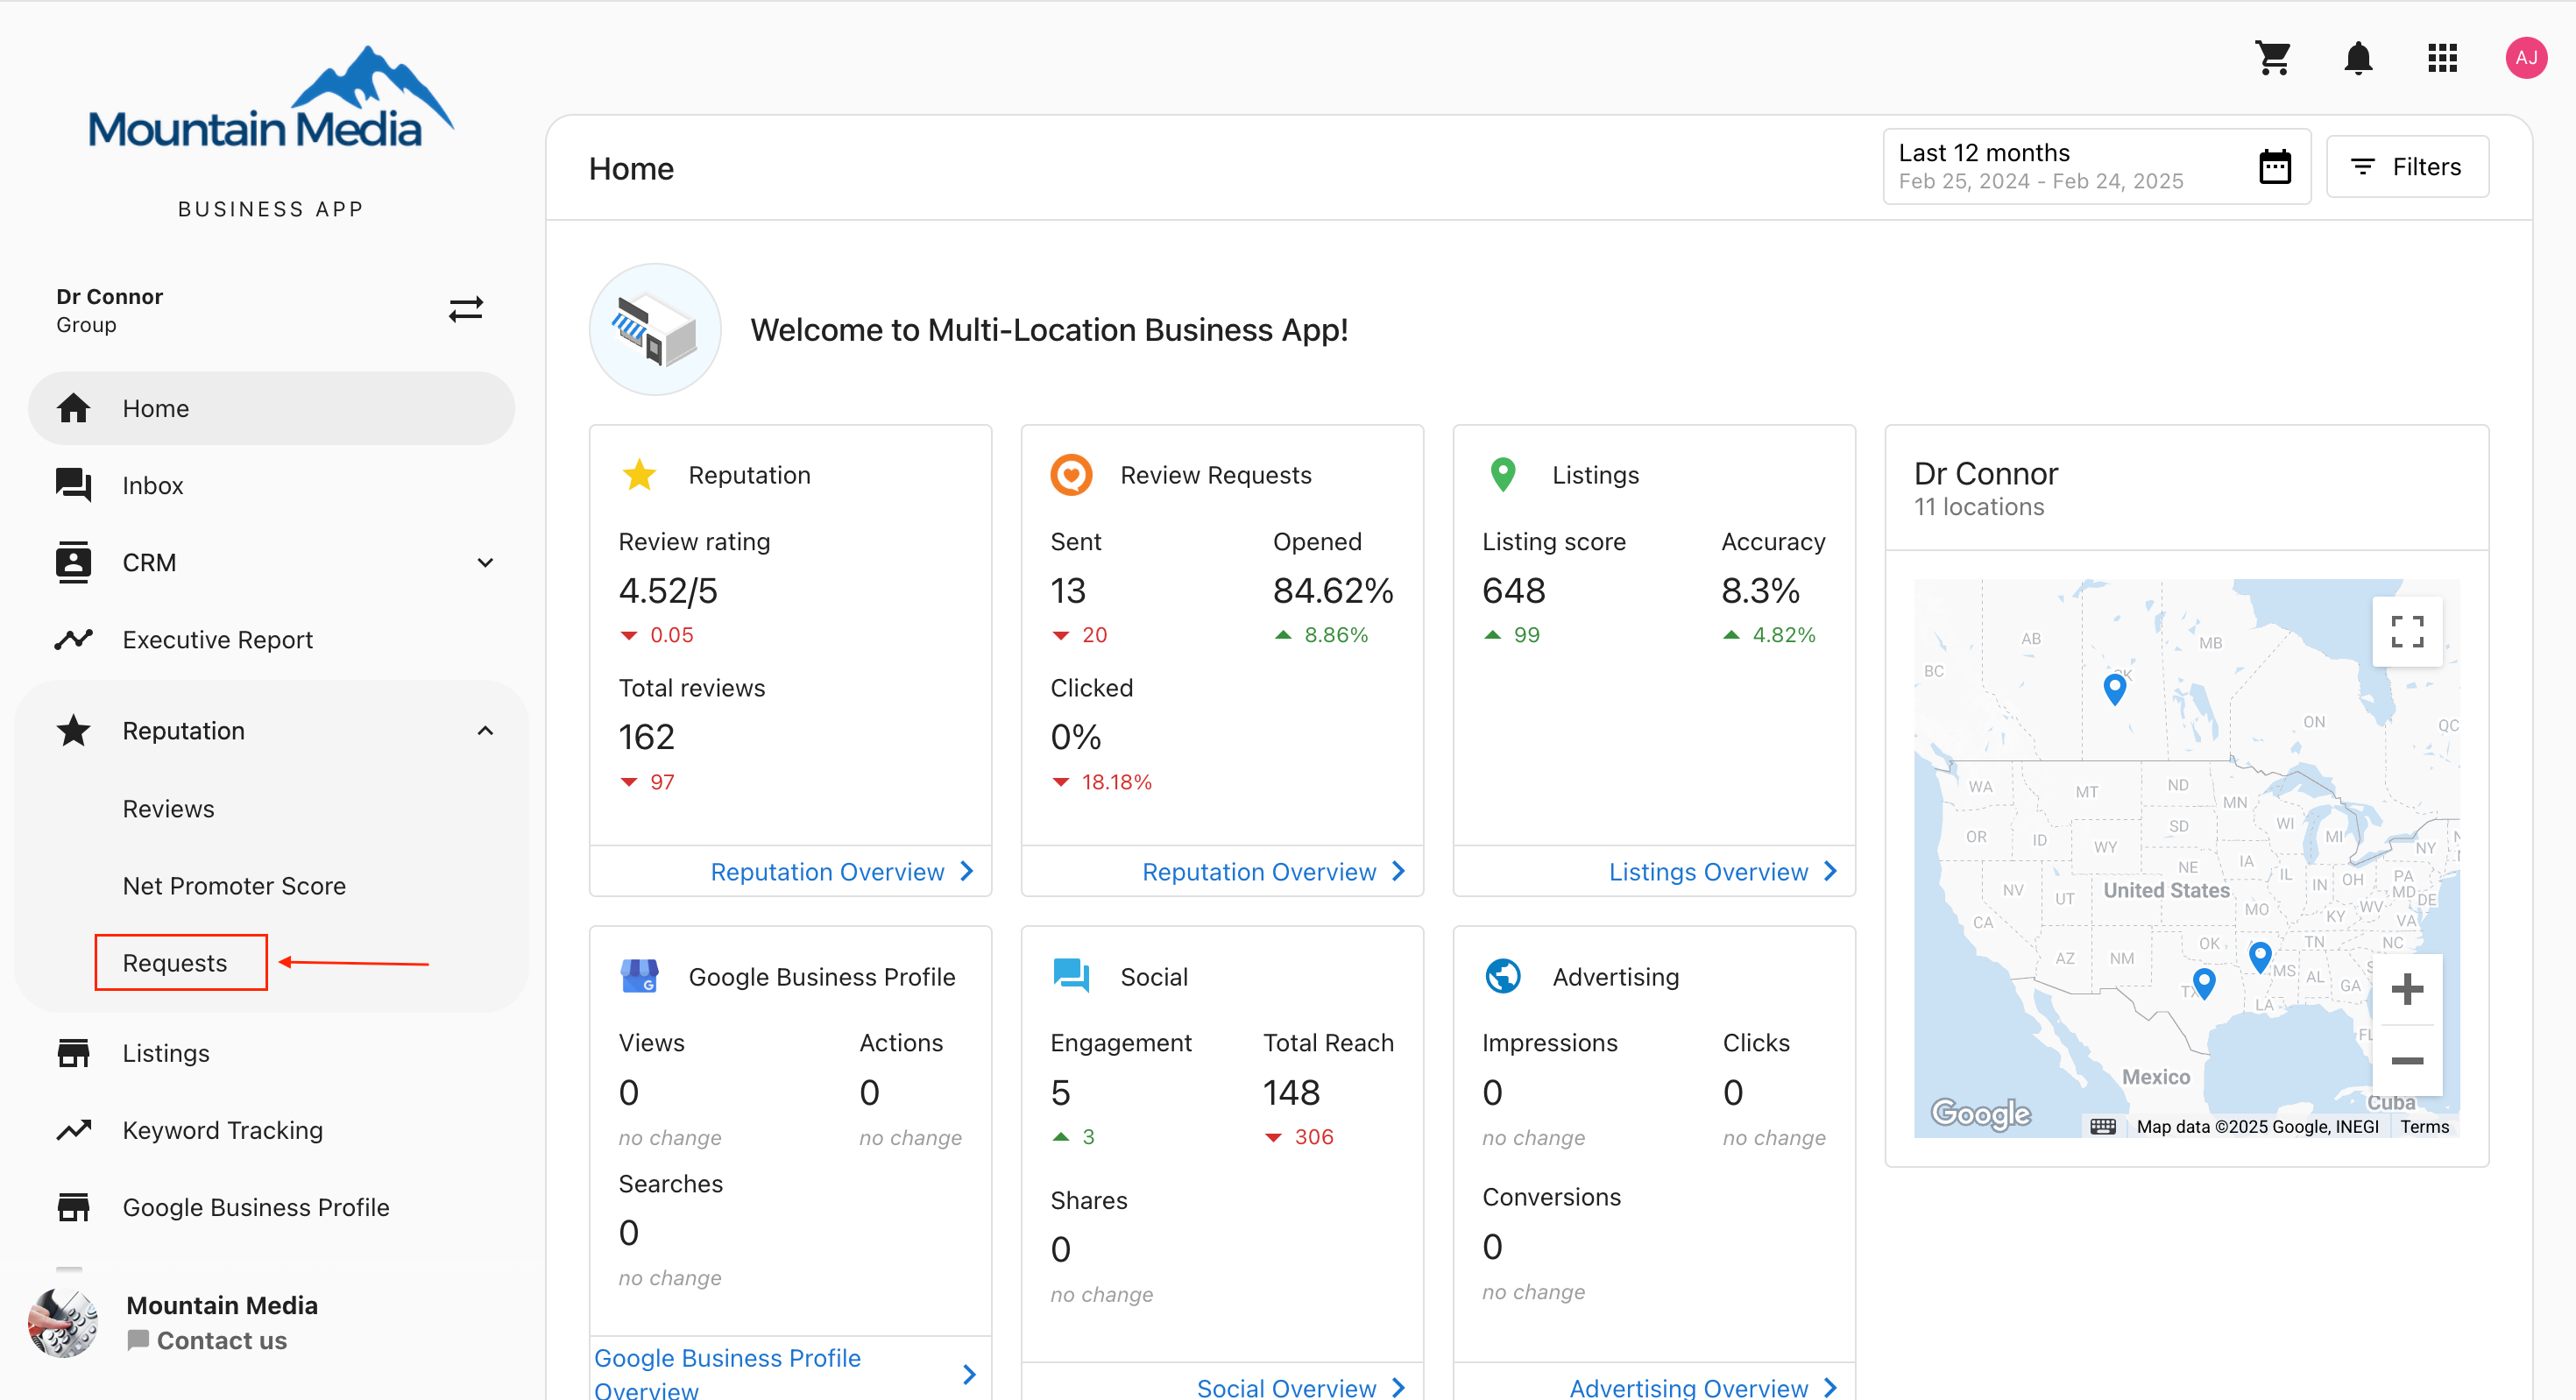The height and width of the screenshot is (1400, 2576).
Task: Click Contact us for Mountain Media
Action: click(221, 1340)
